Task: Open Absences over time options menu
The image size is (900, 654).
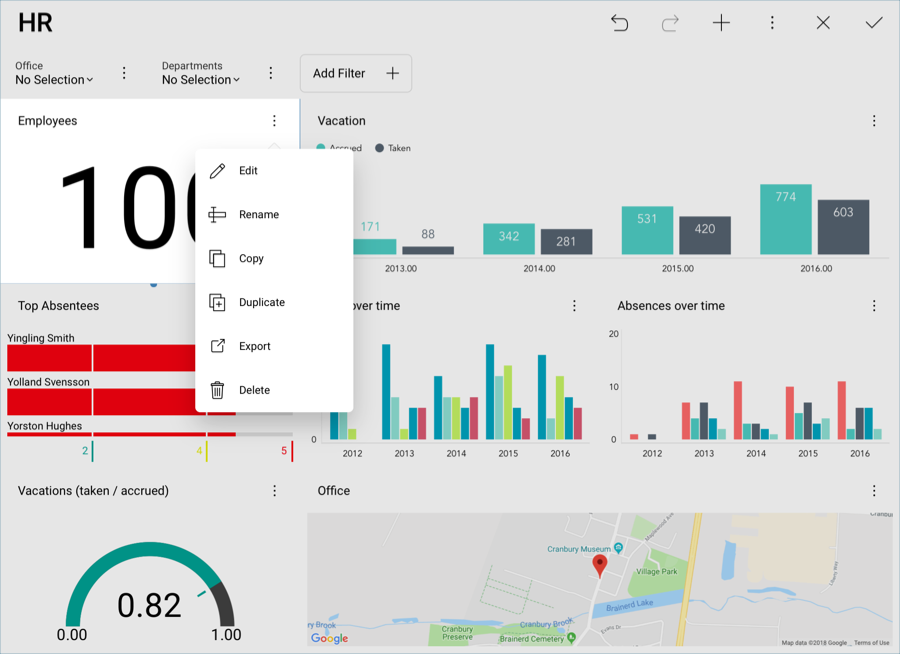Action: tap(874, 306)
